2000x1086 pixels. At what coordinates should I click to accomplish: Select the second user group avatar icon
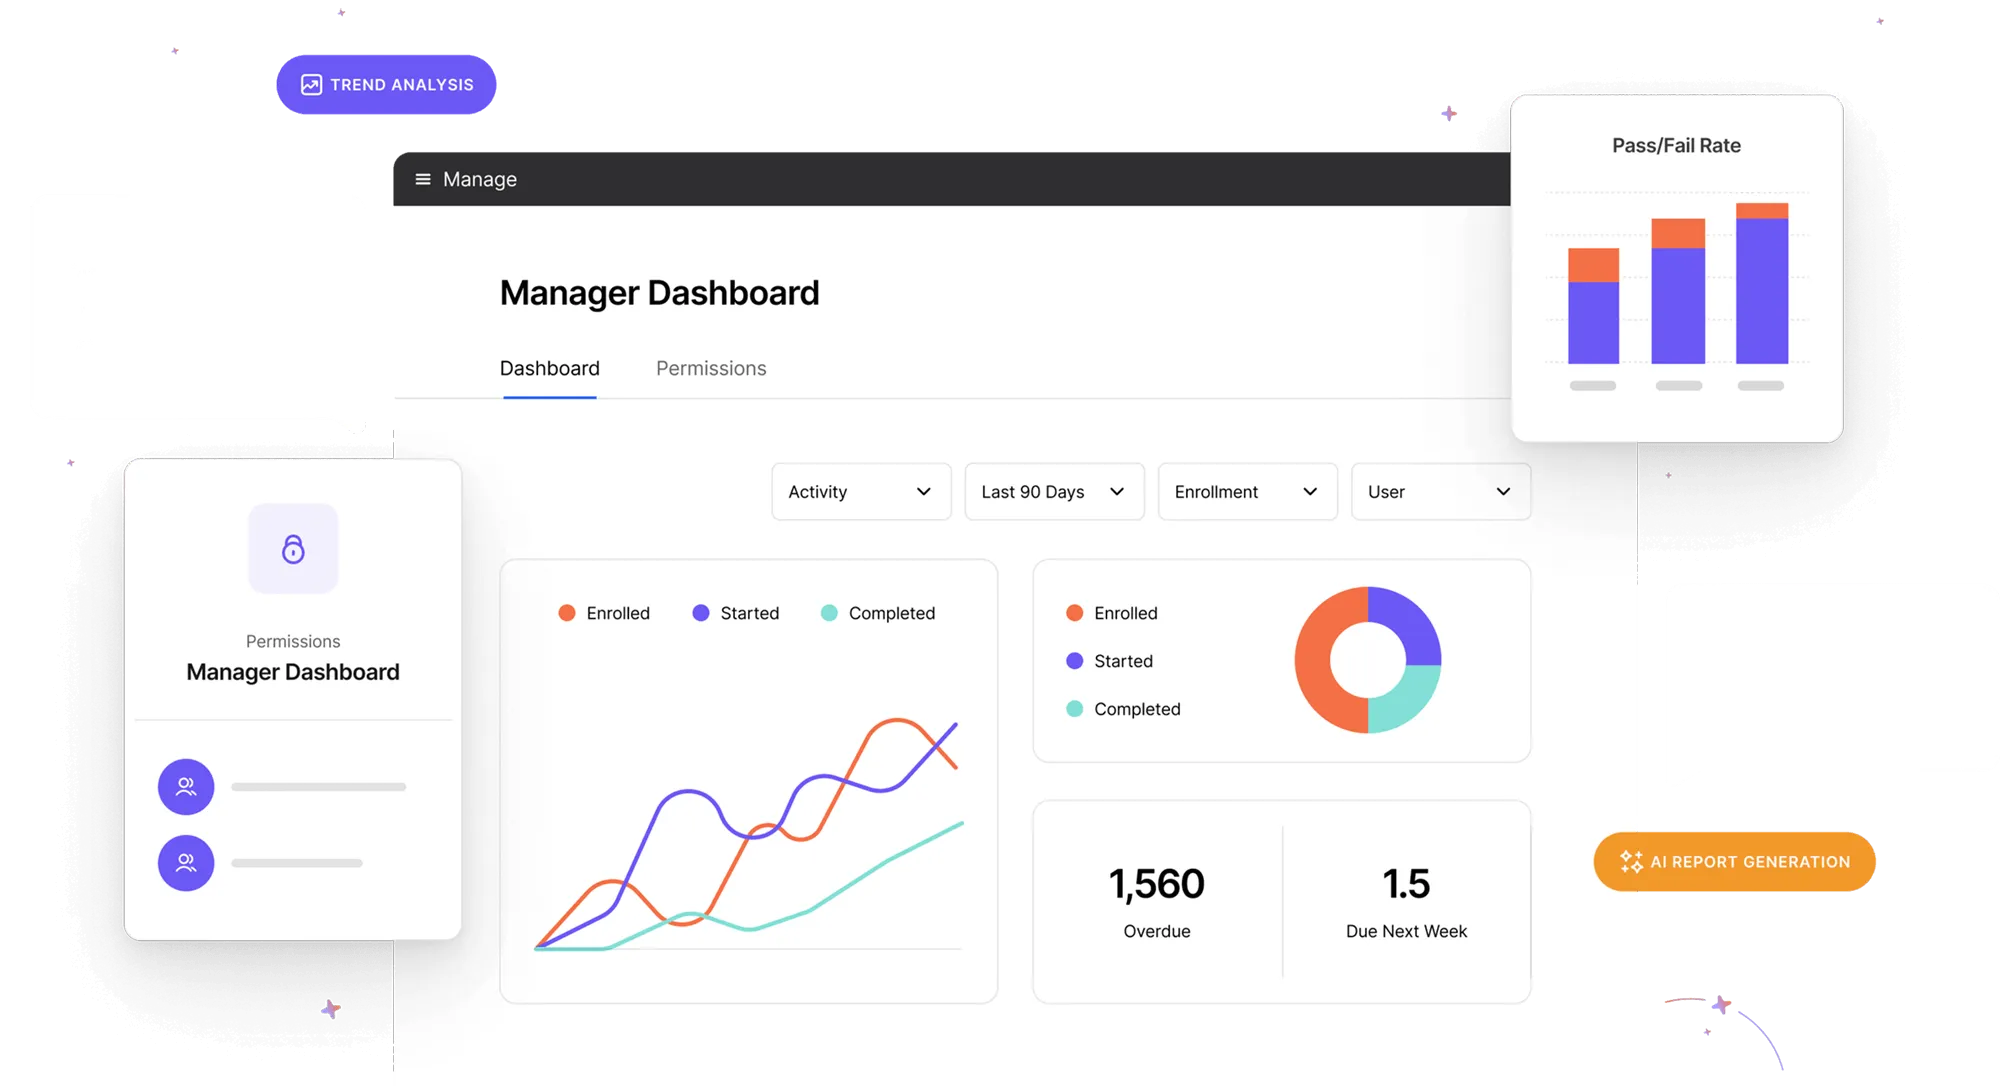[186, 863]
